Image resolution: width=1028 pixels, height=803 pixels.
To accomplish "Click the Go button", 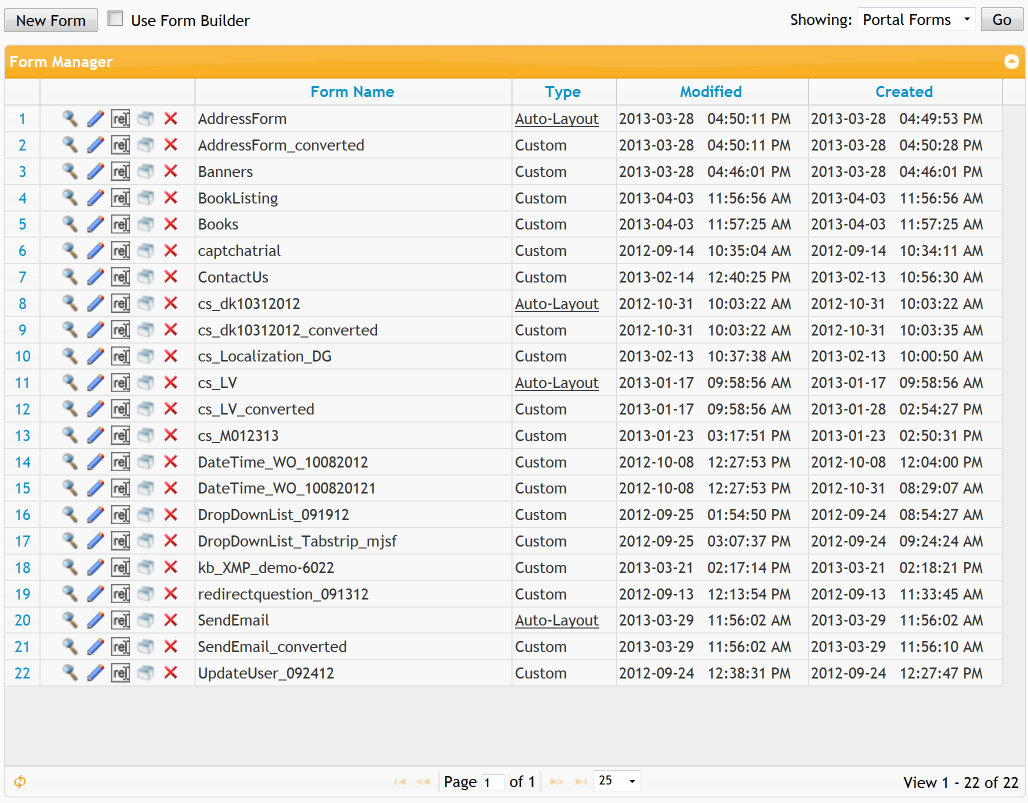I will (x=1002, y=20).
